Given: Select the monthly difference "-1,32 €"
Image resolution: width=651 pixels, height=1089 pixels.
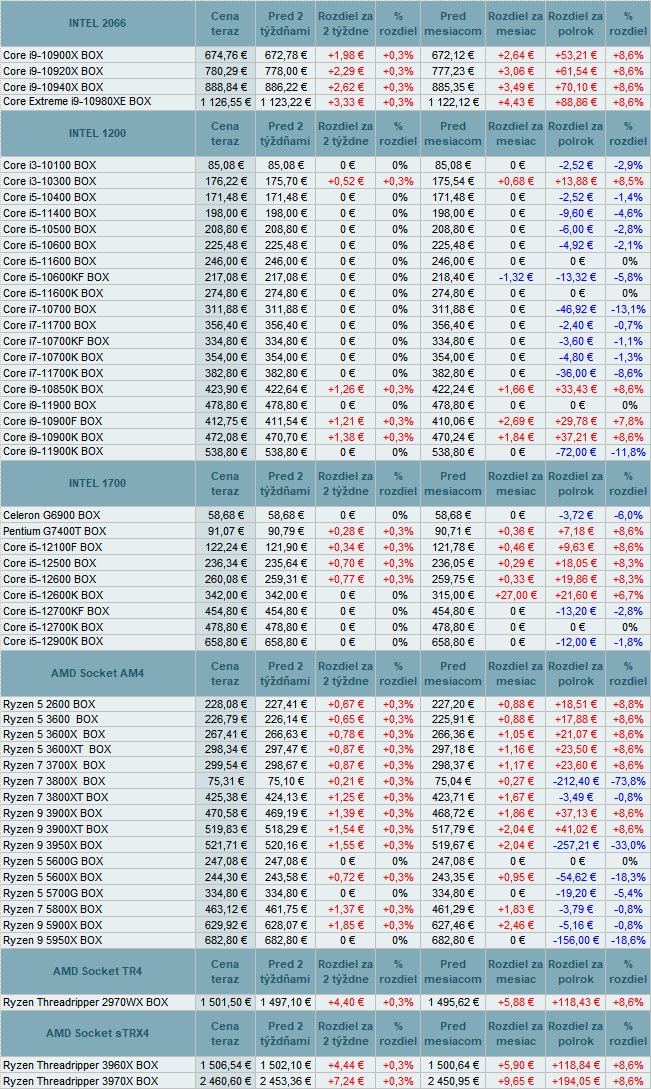Looking at the screenshot, I should [x=516, y=277].
